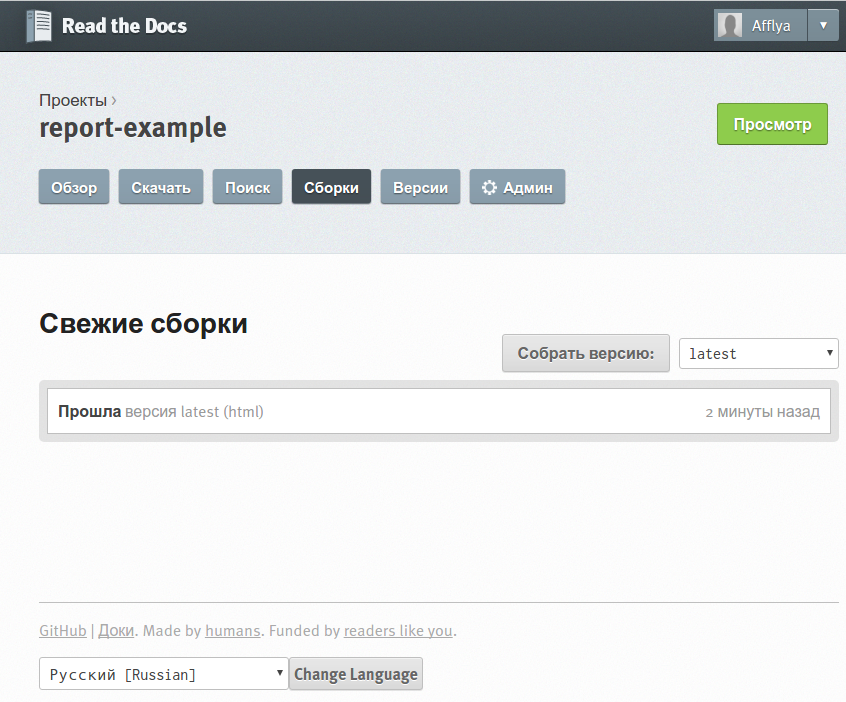Image resolution: width=846 pixels, height=702 pixels.
Task: Open the Русский language selector
Action: point(163,673)
